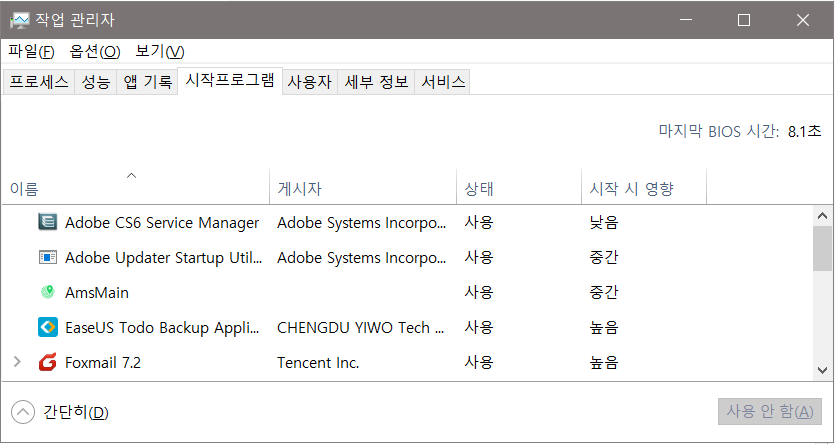Viewport: 835px width, 444px height.
Task: Open the 보기(V) menu
Action: 160,52
